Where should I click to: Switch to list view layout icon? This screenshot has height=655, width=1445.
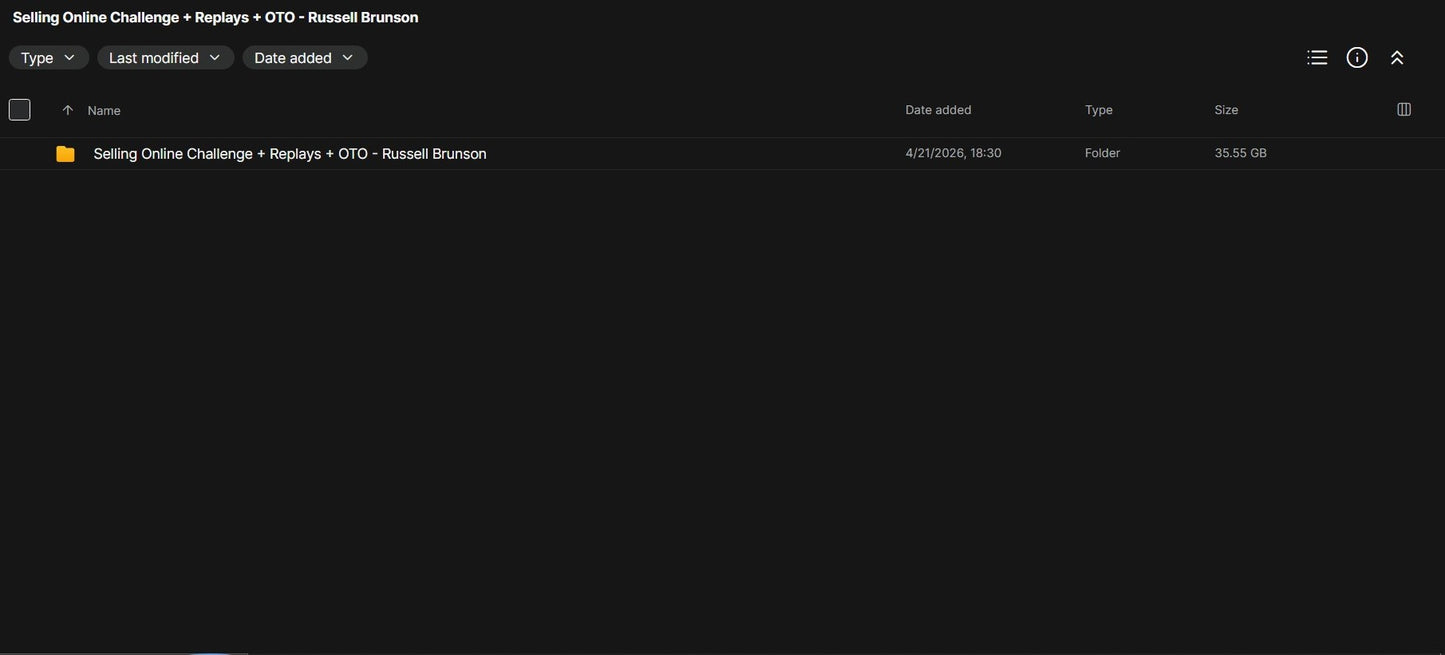1317,58
